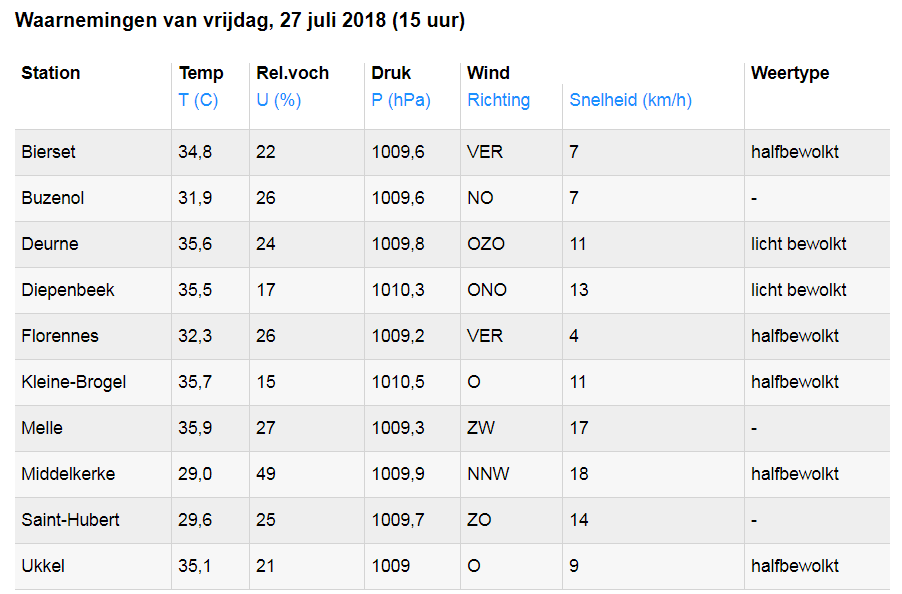Select the Melle station name

coord(42,428)
